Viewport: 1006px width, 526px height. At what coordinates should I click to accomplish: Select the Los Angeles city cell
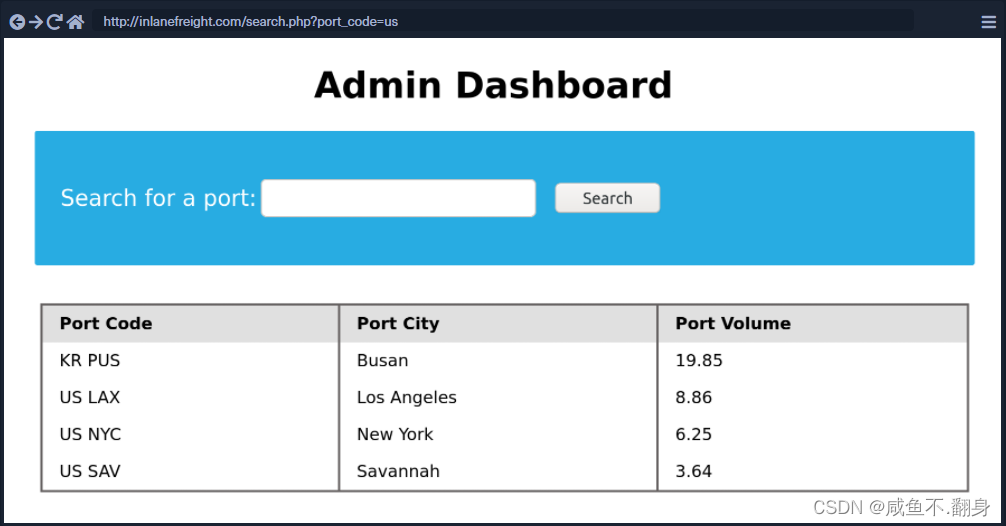(x=407, y=397)
